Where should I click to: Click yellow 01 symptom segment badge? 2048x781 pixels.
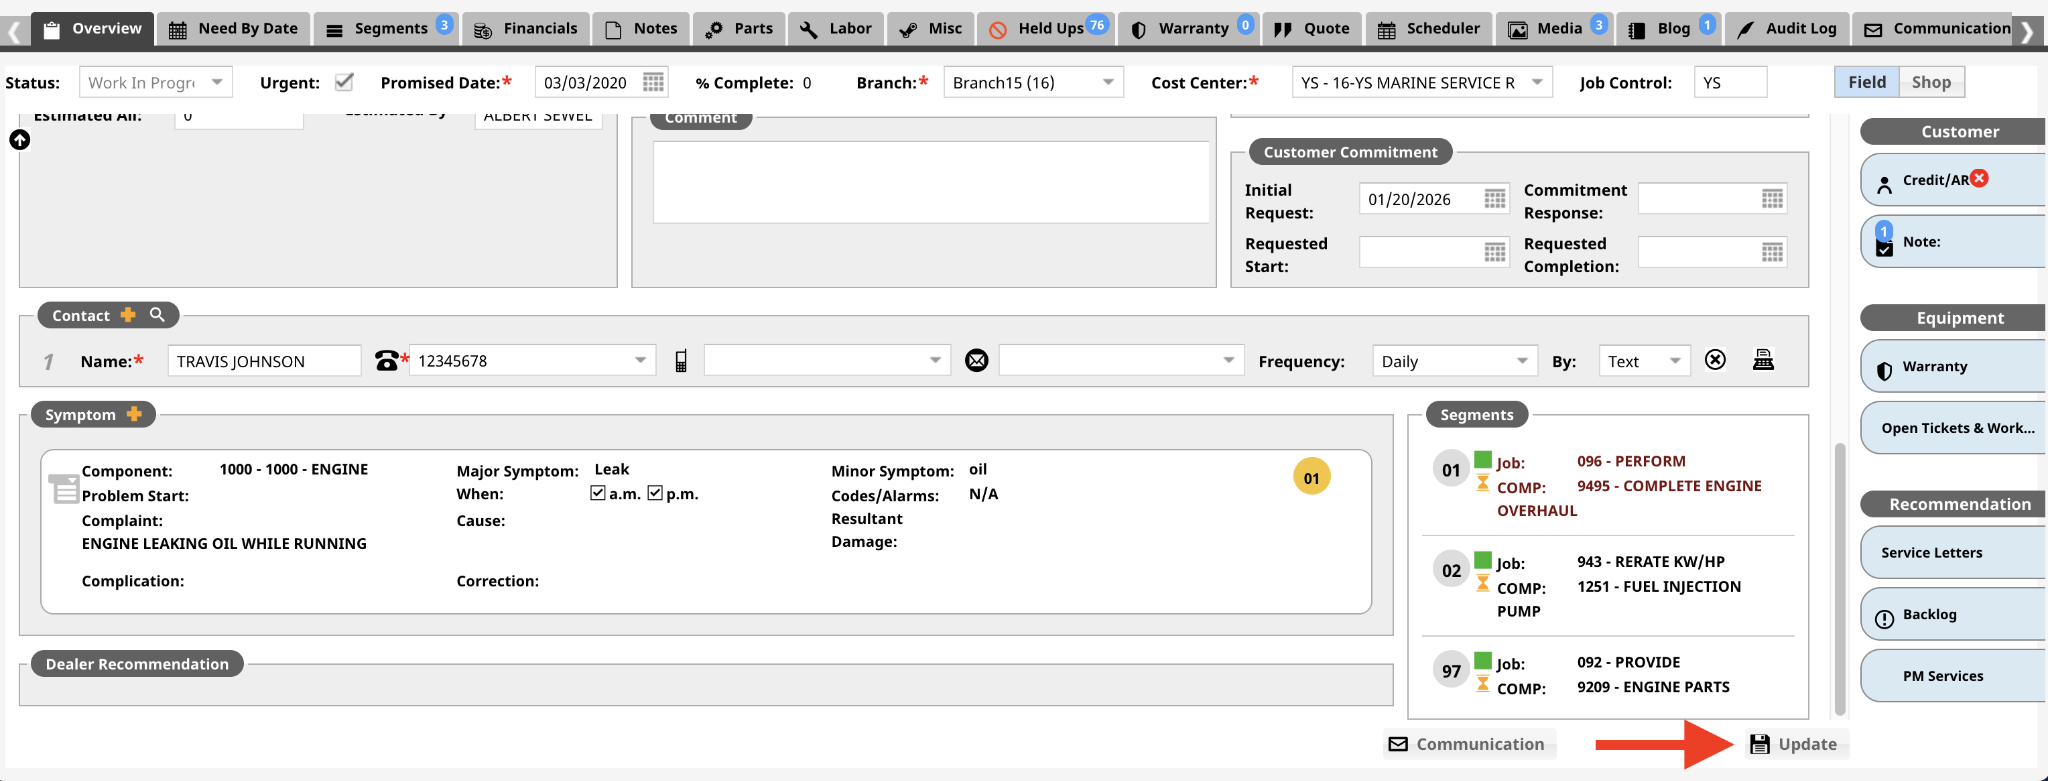[1311, 478]
